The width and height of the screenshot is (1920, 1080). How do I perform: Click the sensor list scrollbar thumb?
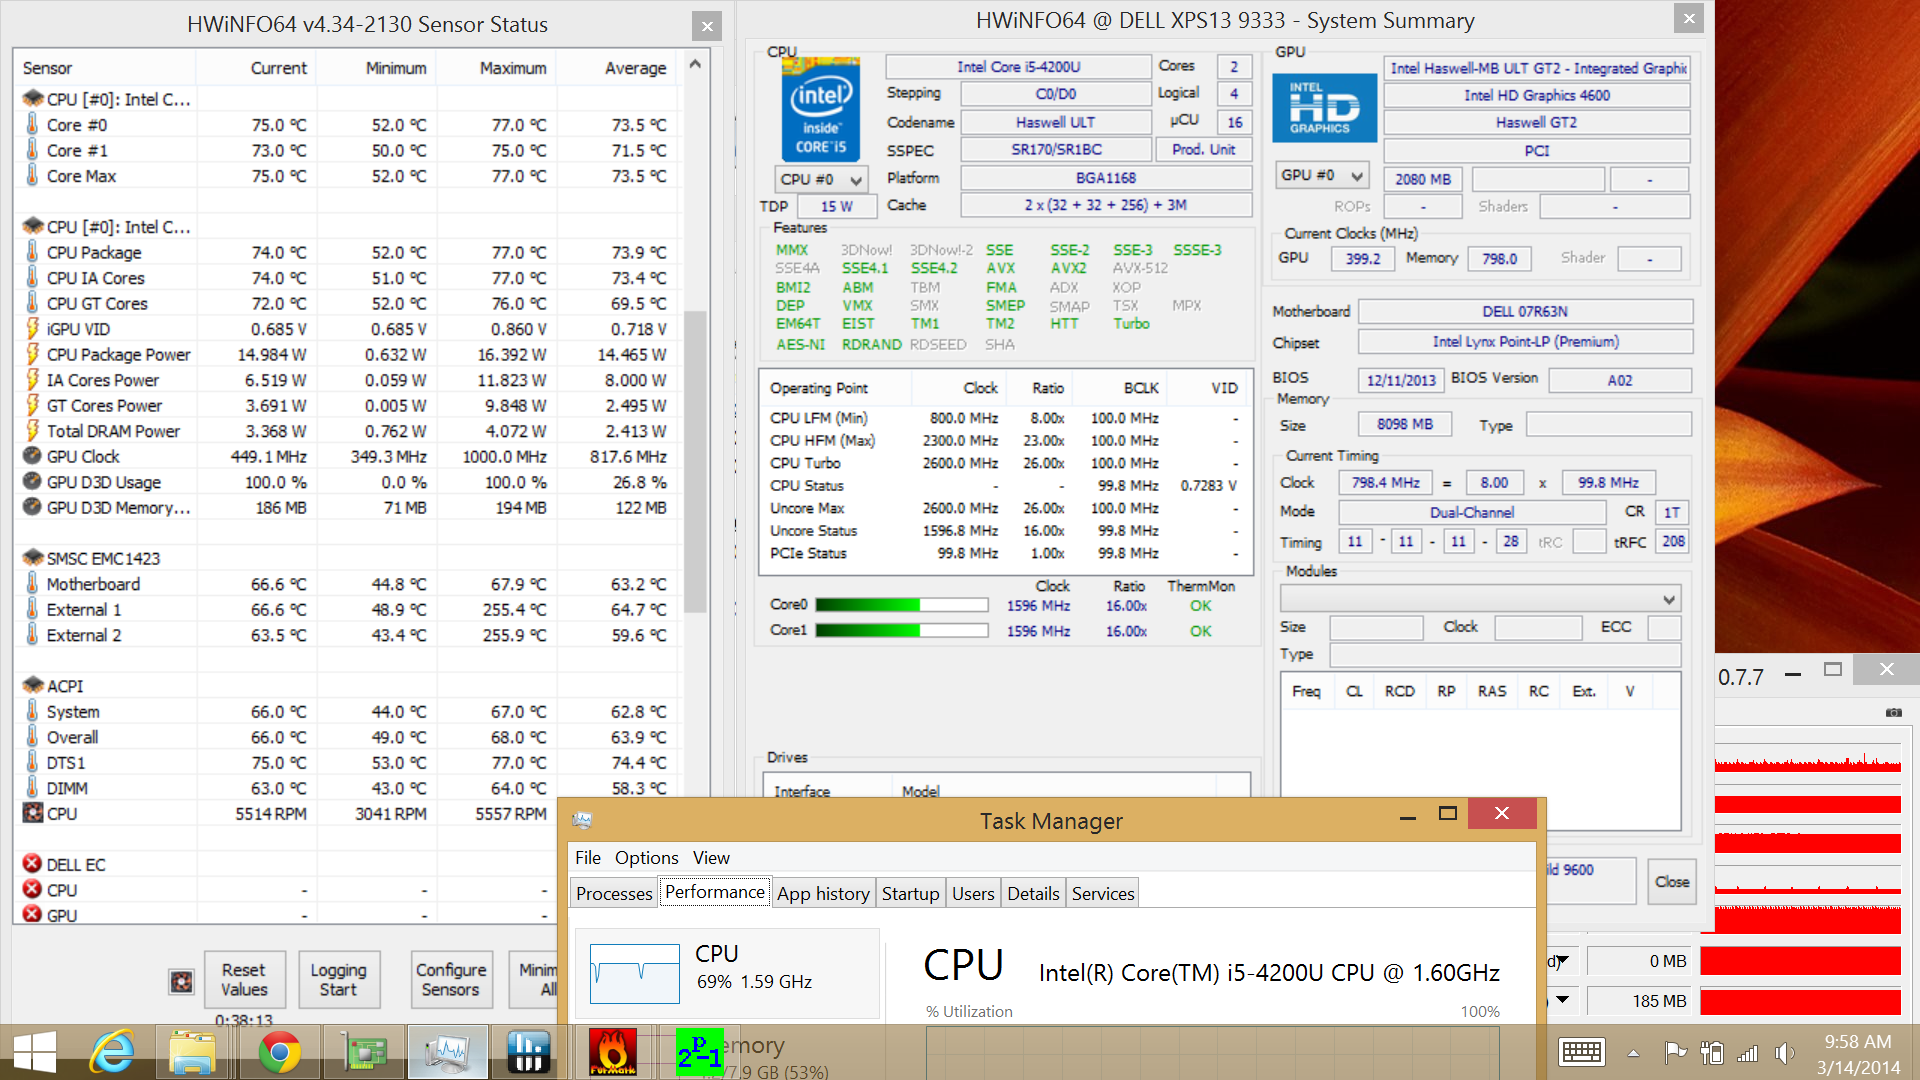[x=695, y=460]
